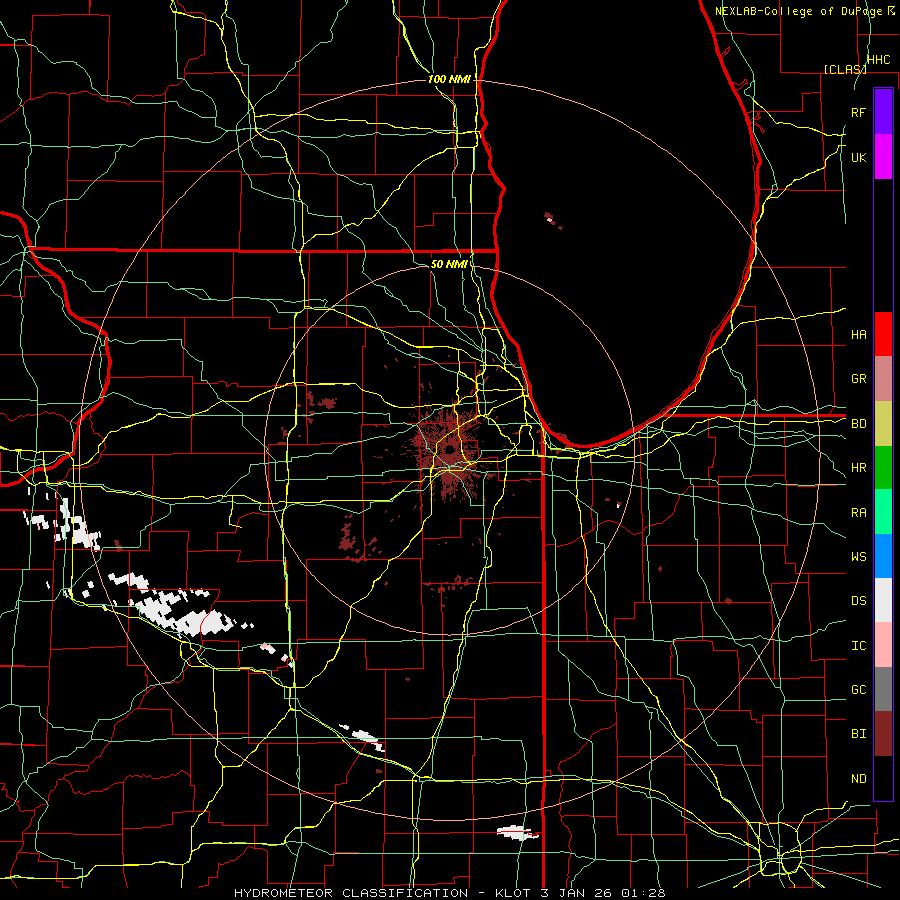Click the green HR legend swatch
900x900 pixels.
[x=883, y=468]
